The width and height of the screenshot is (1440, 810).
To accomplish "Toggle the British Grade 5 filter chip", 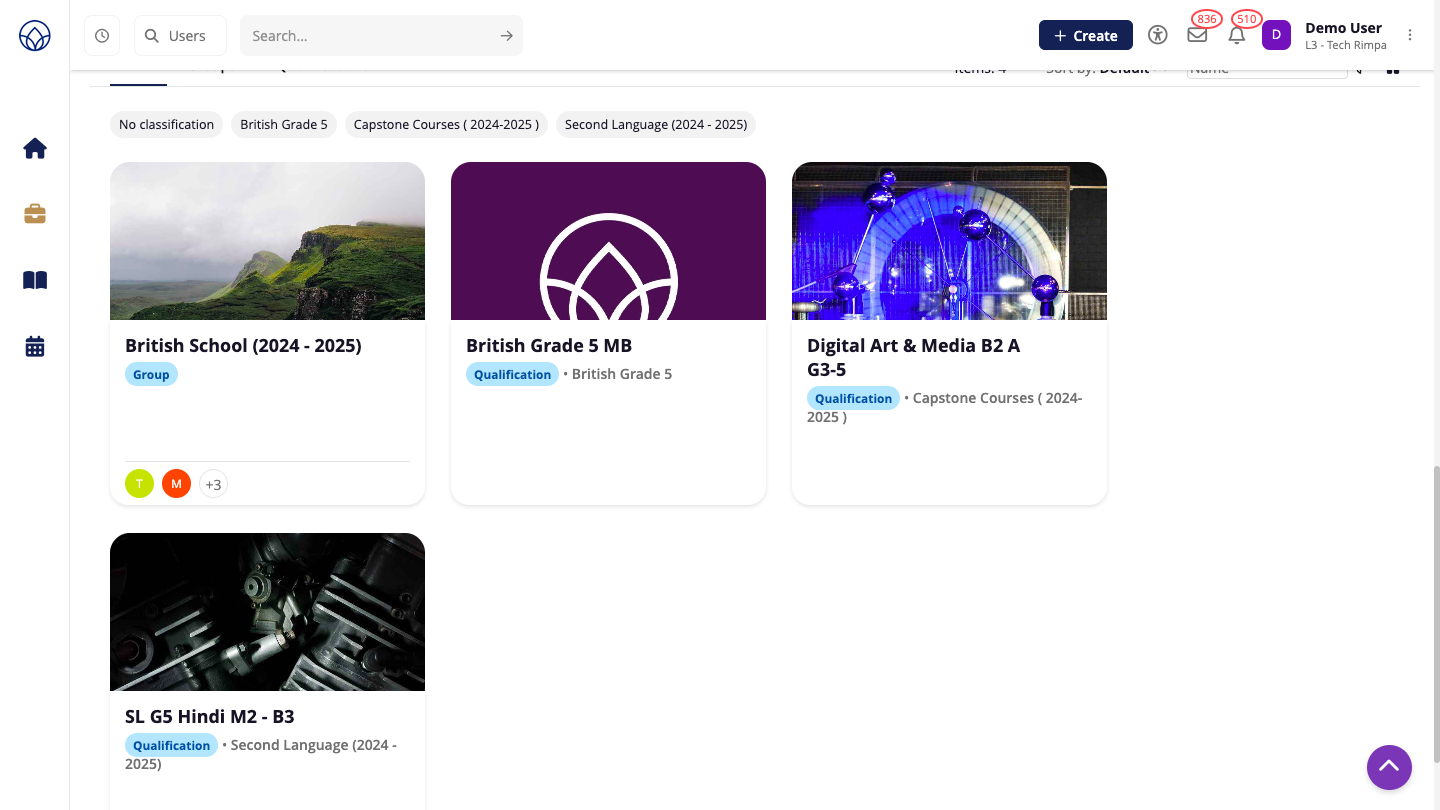I will coord(284,125).
